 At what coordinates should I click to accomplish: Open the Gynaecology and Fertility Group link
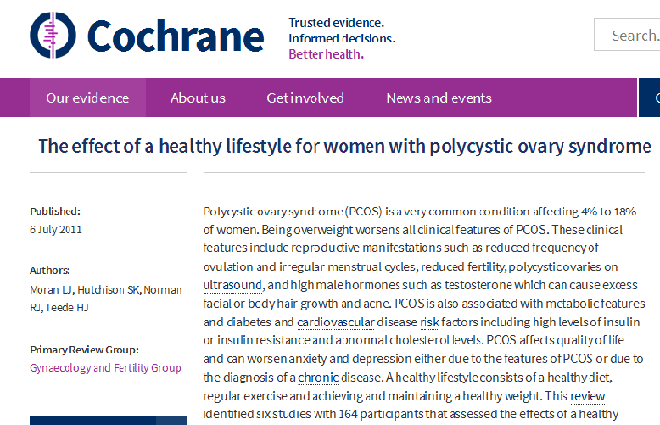click(106, 368)
